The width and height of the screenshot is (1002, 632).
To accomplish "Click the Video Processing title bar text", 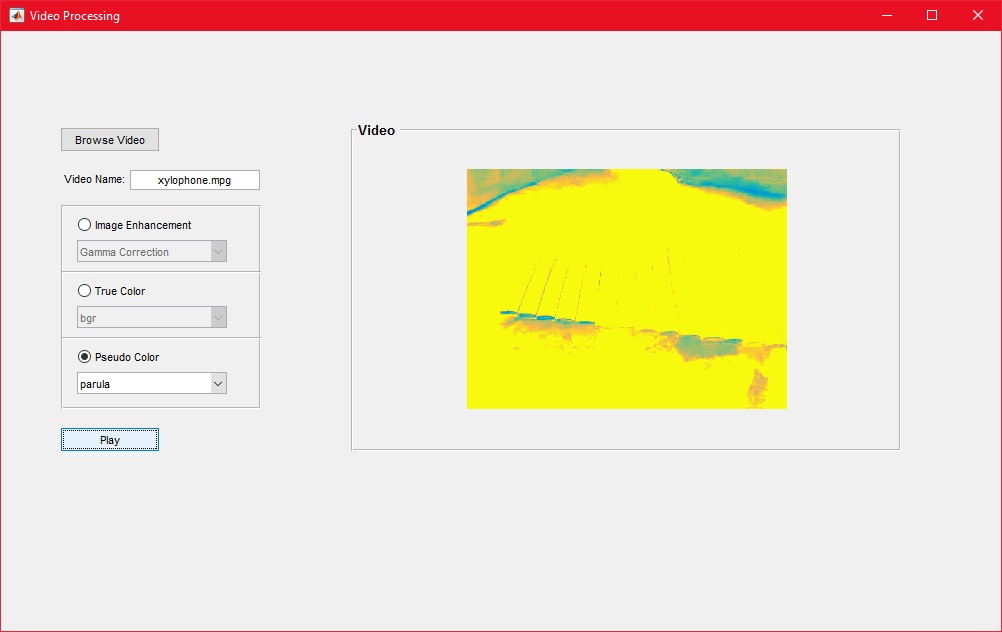I will click(75, 15).
